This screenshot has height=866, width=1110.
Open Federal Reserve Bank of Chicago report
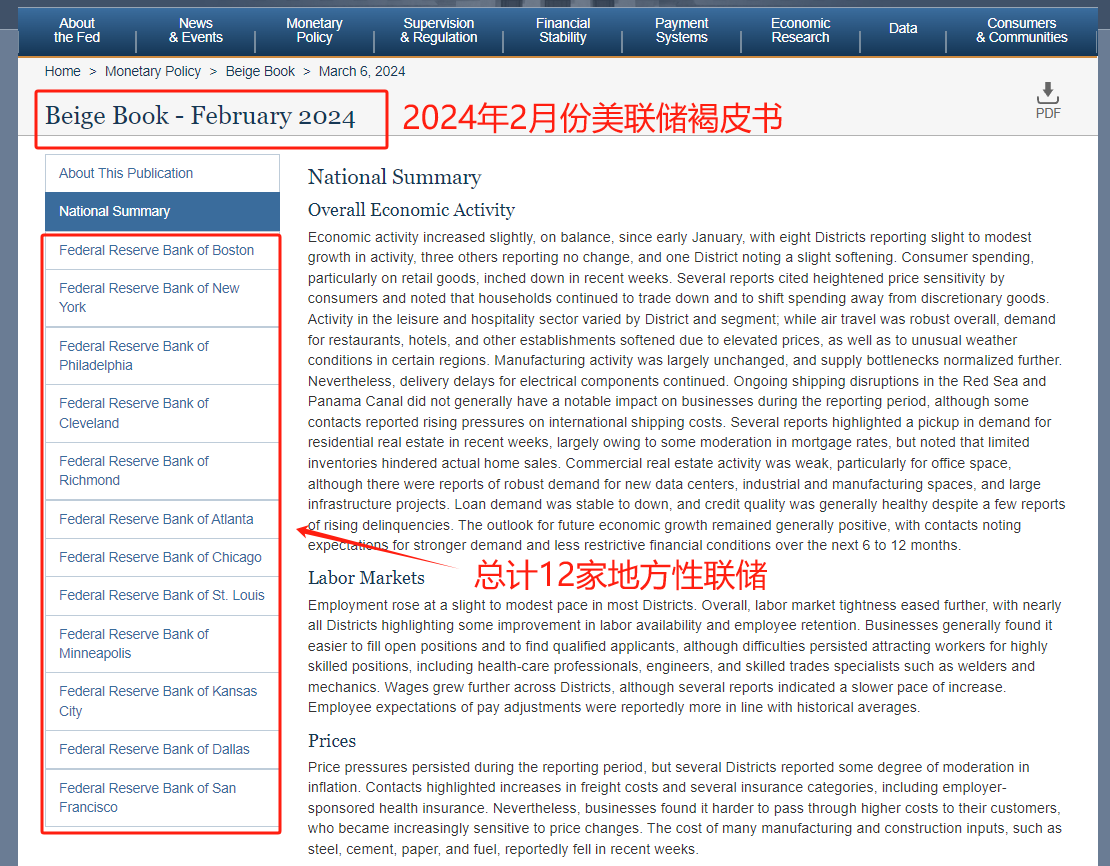pos(162,558)
